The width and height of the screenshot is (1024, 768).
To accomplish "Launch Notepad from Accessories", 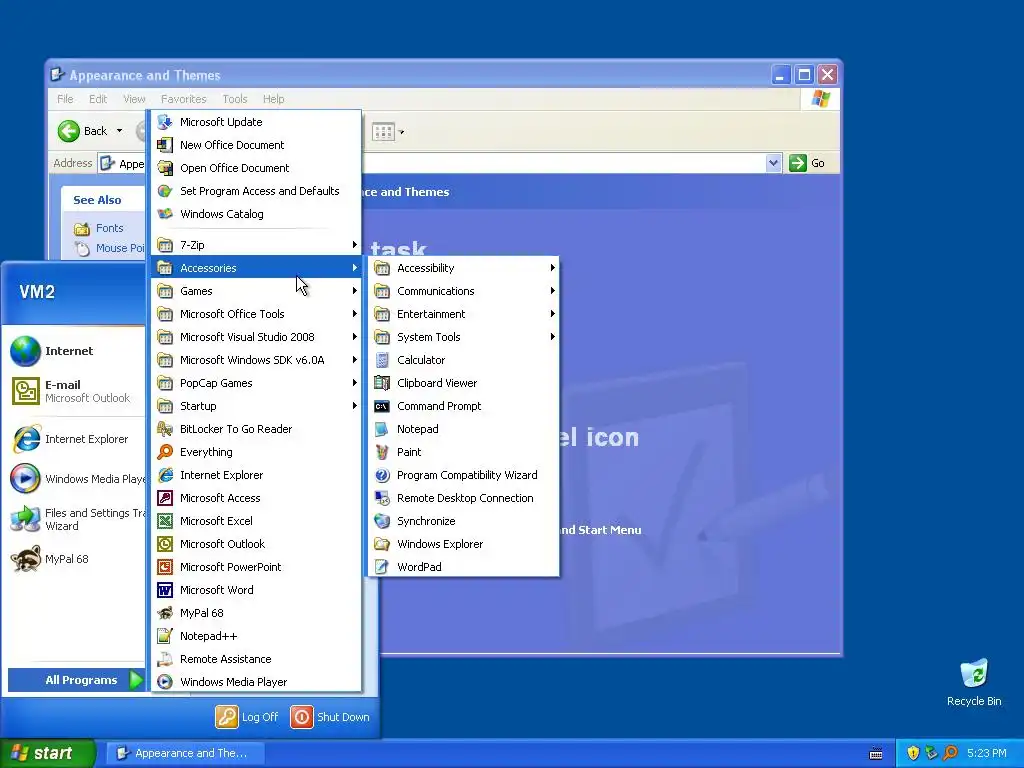I will point(463,429).
